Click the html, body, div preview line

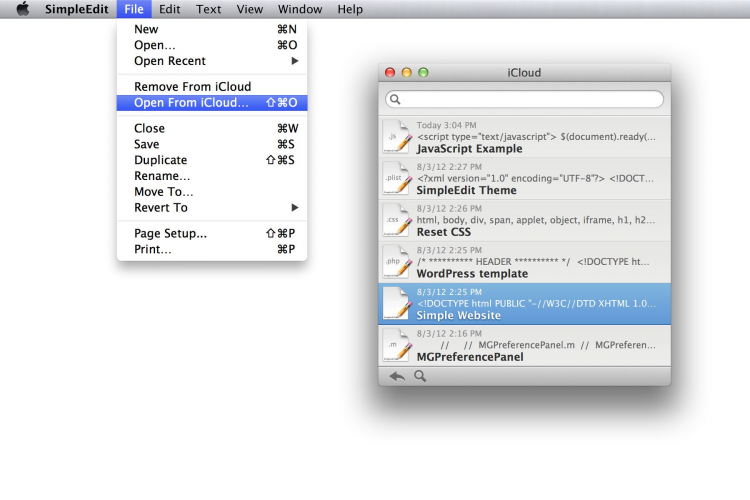click(536, 220)
